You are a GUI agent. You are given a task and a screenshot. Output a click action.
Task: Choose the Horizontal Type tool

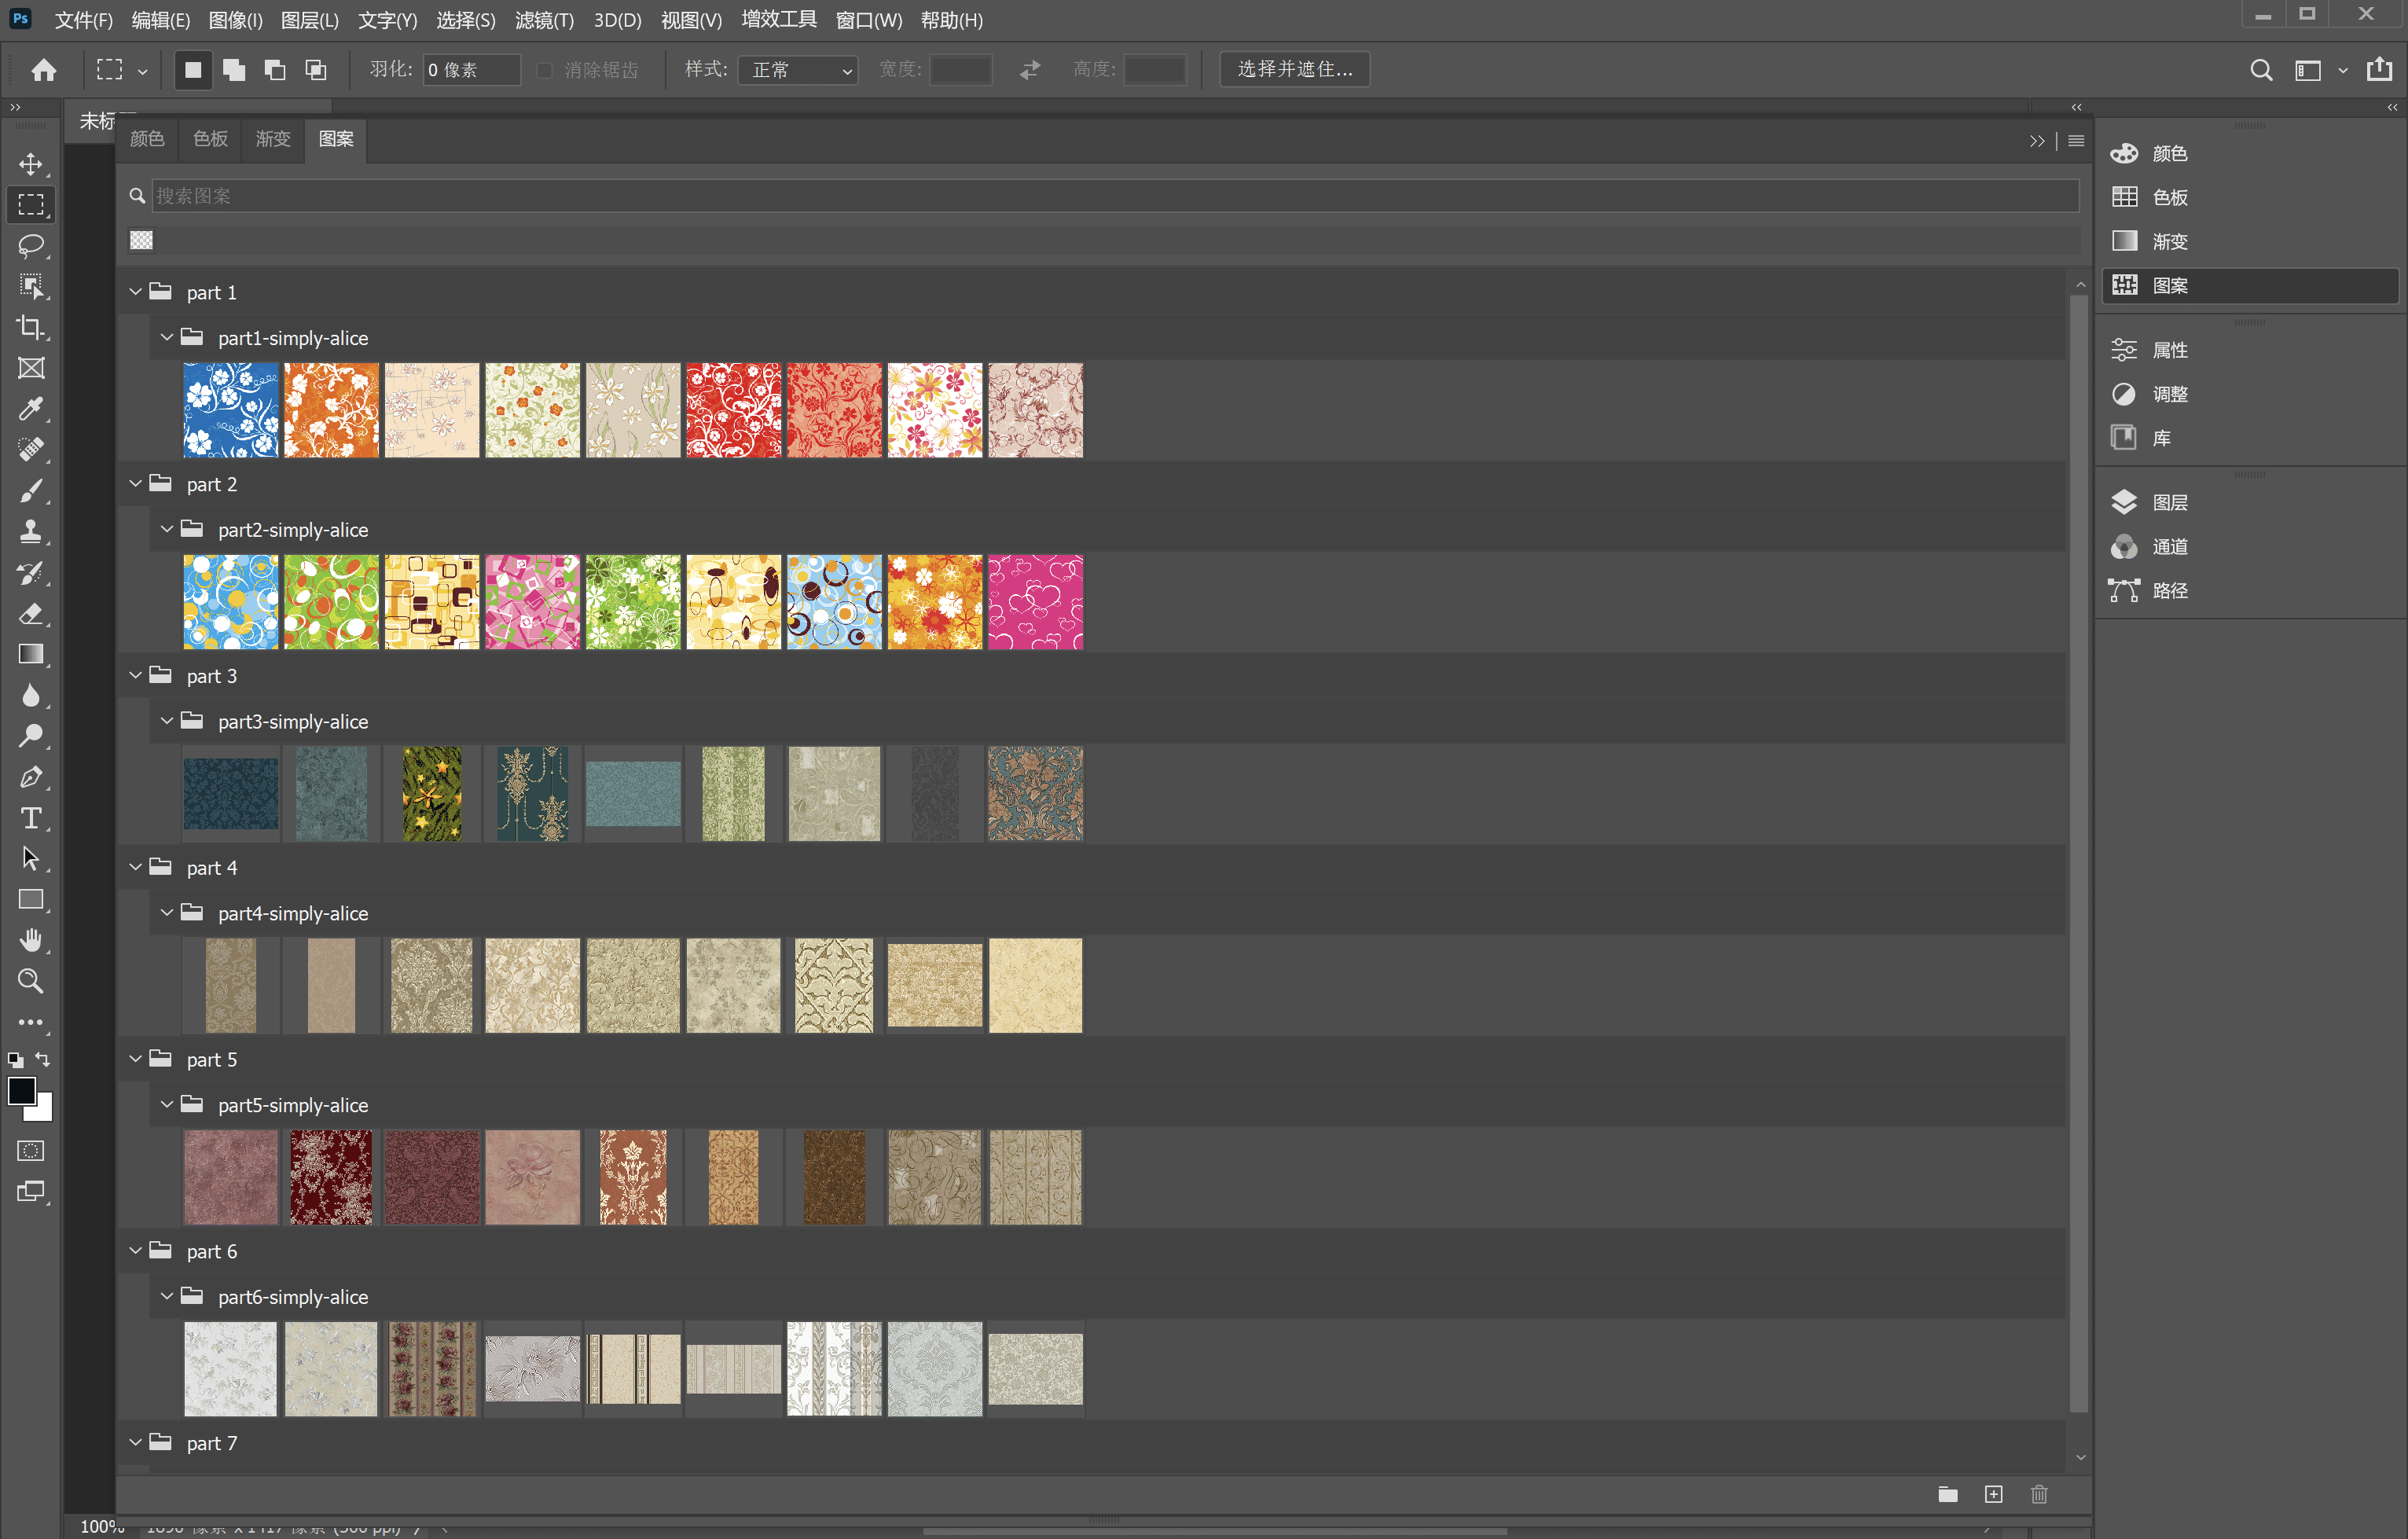pyautogui.click(x=31, y=818)
